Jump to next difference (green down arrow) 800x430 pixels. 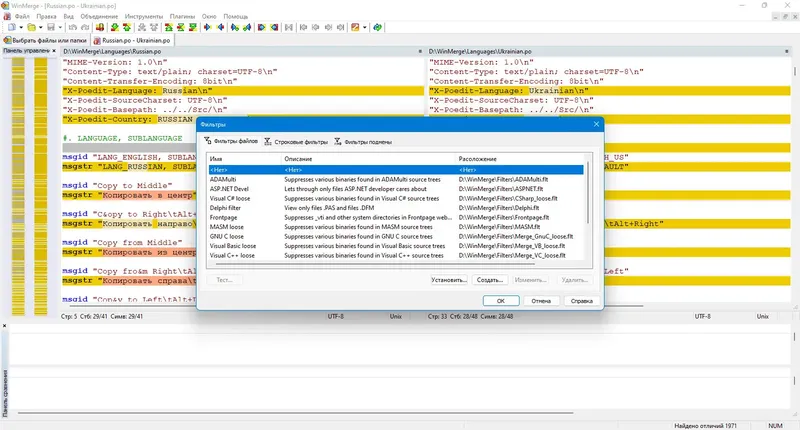114,27
